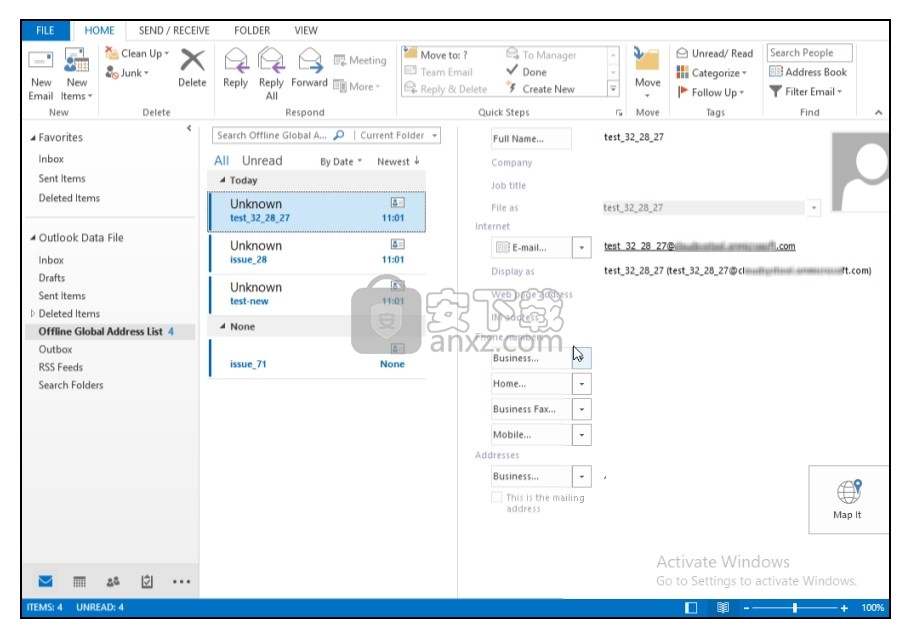
Task: Show Unread items filter
Action: pos(262,161)
